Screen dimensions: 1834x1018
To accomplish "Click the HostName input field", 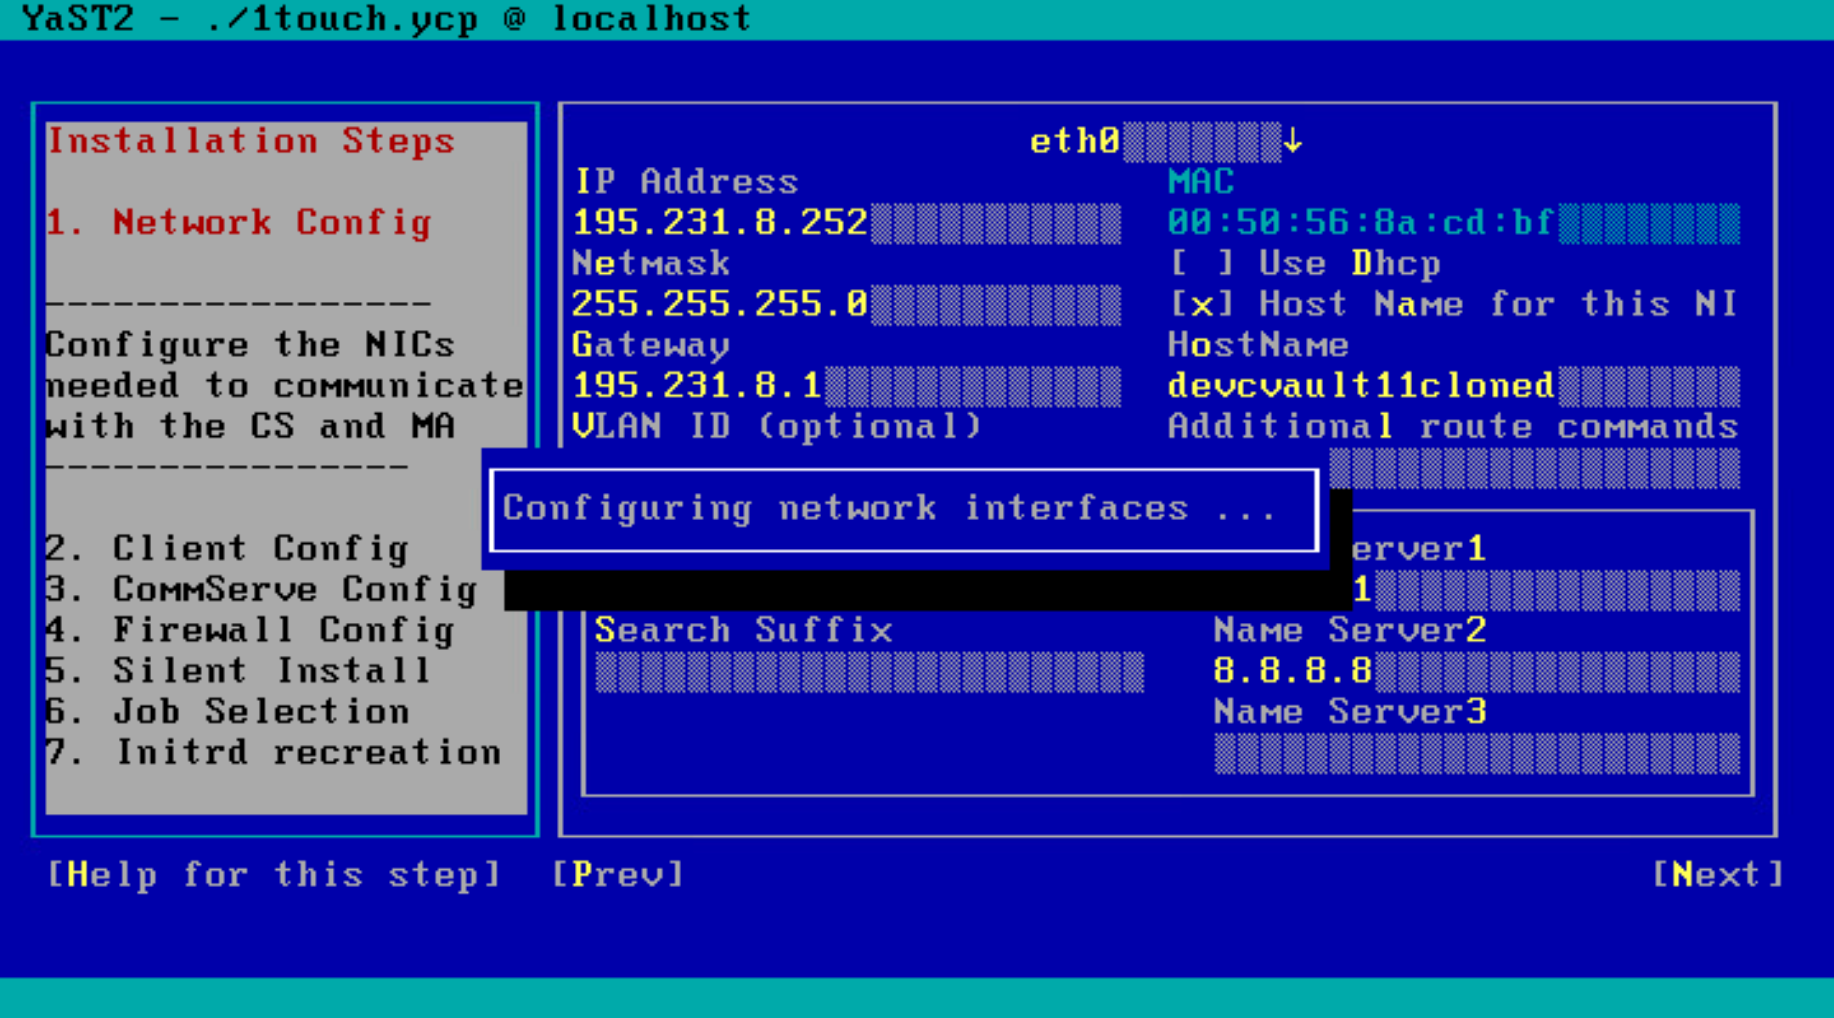I will pyautogui.click(x=1454, y=386).
